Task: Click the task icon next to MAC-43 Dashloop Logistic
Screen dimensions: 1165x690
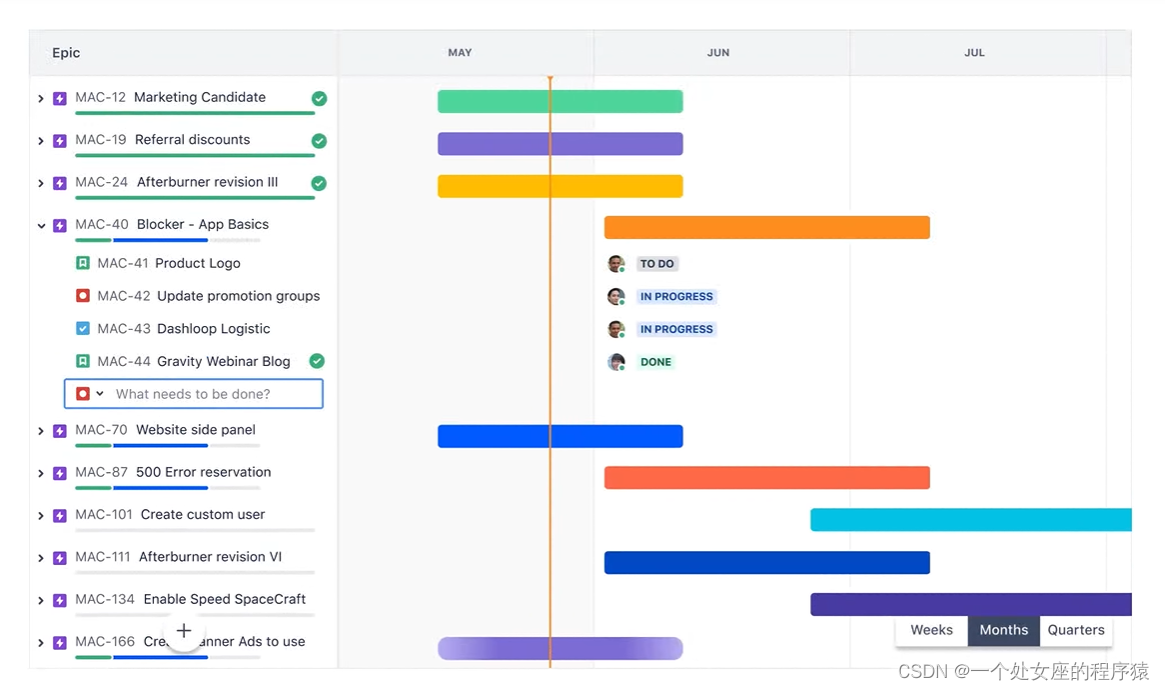Action: tap(84, 328)
